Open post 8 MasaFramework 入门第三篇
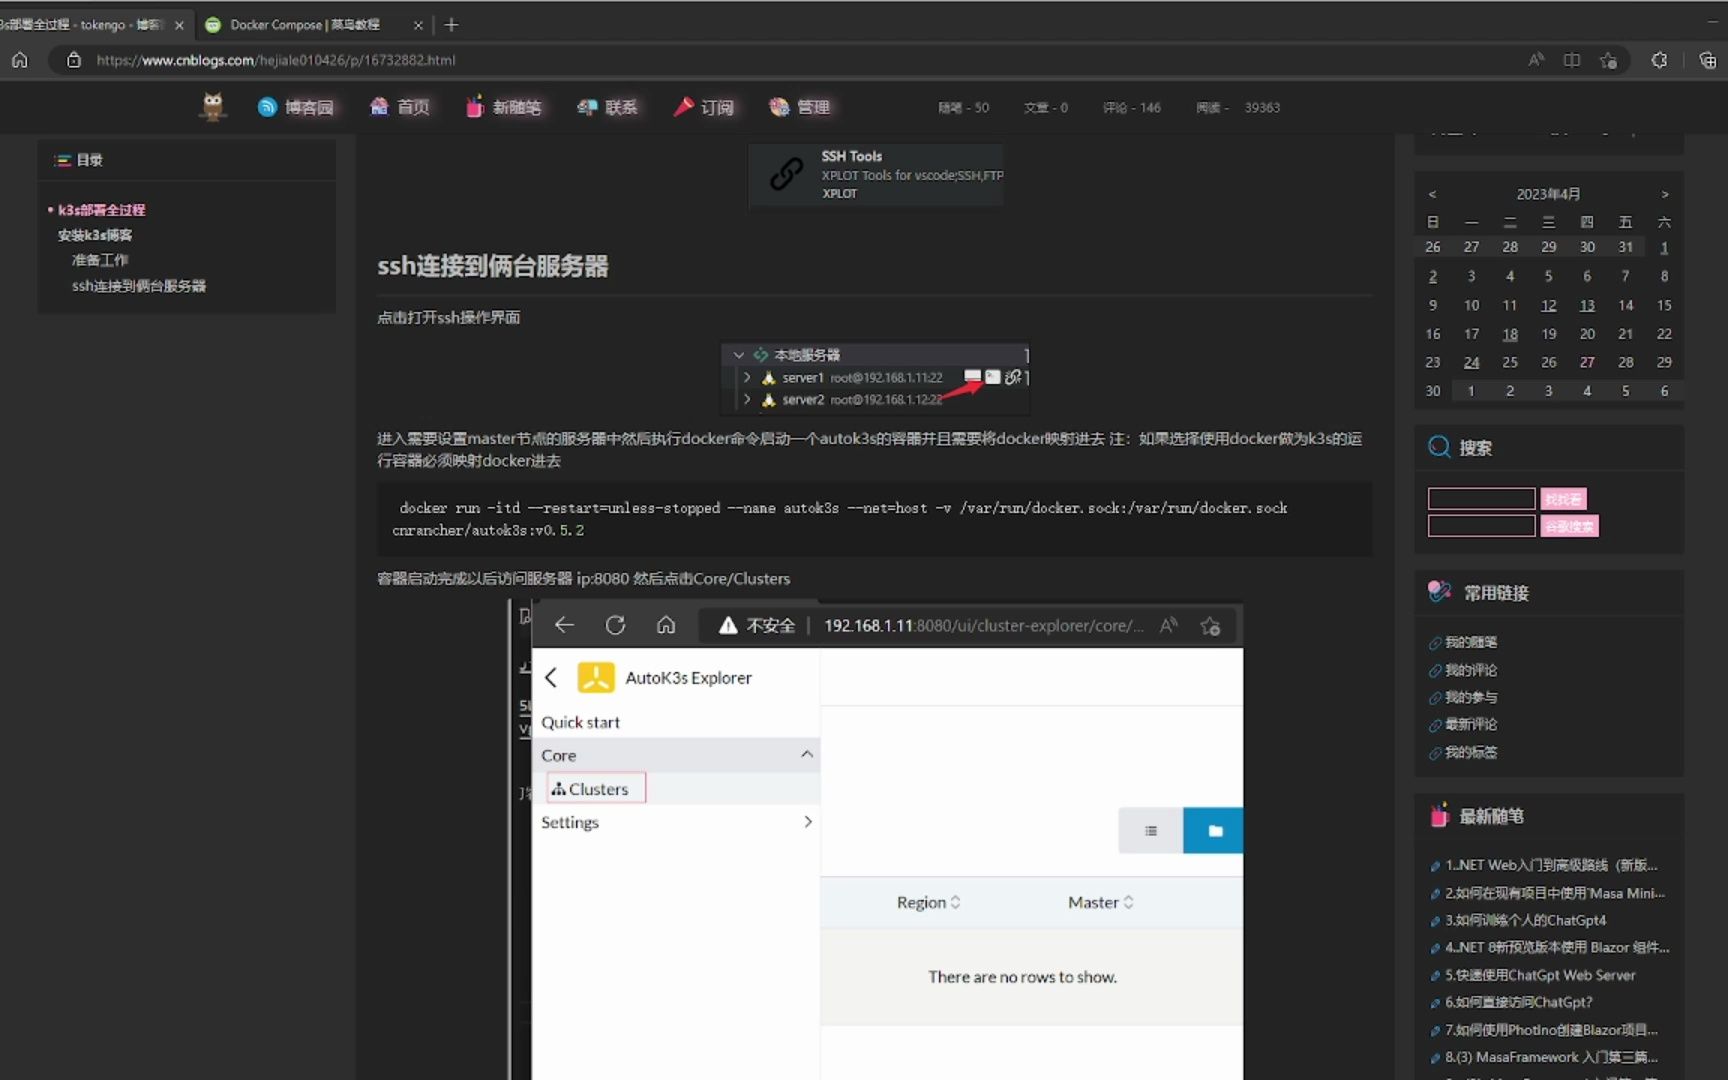The image size is (1728, 1080). click(1551, 1057)
